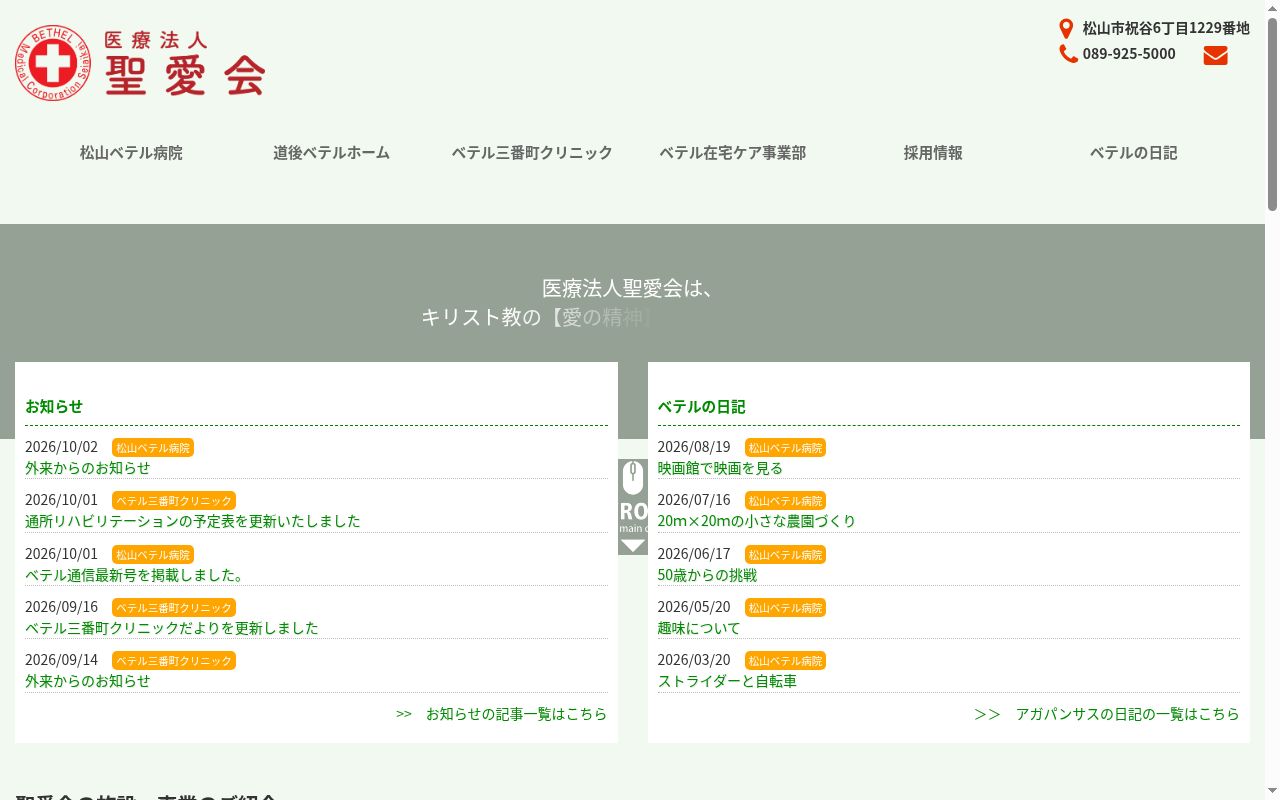Screen dimensions: 1280x800
Task: Click the mouse scroll indicator icon
Action: (633, 478)
